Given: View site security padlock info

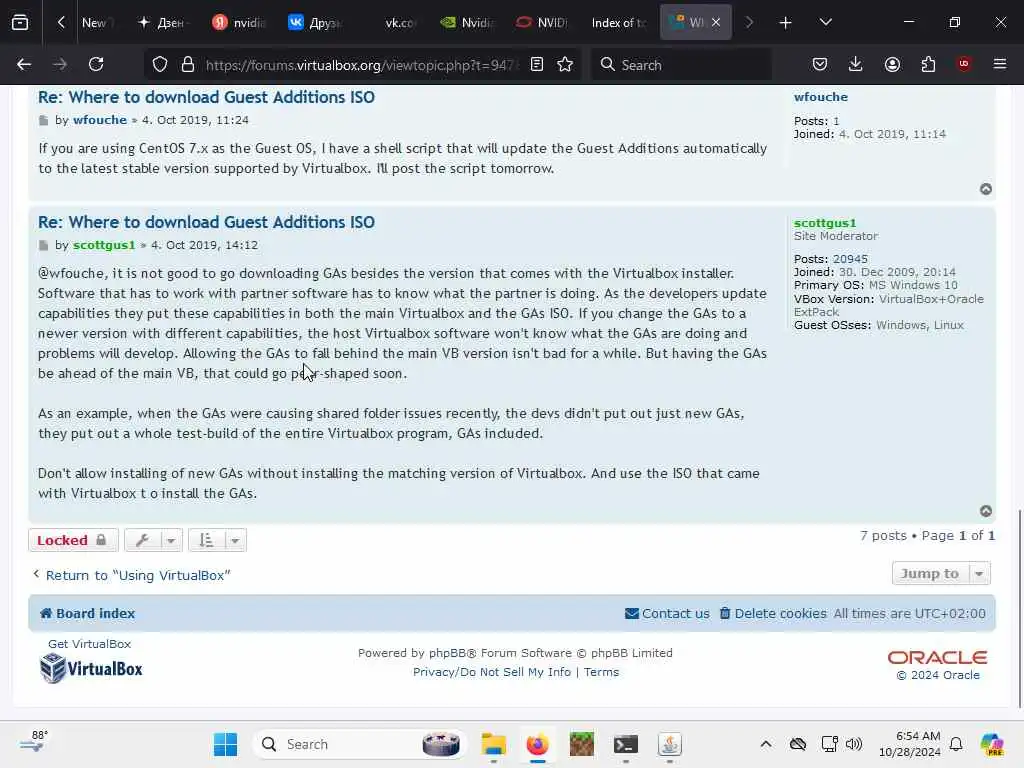Looking at the screenshot, I should click(188, 64).
